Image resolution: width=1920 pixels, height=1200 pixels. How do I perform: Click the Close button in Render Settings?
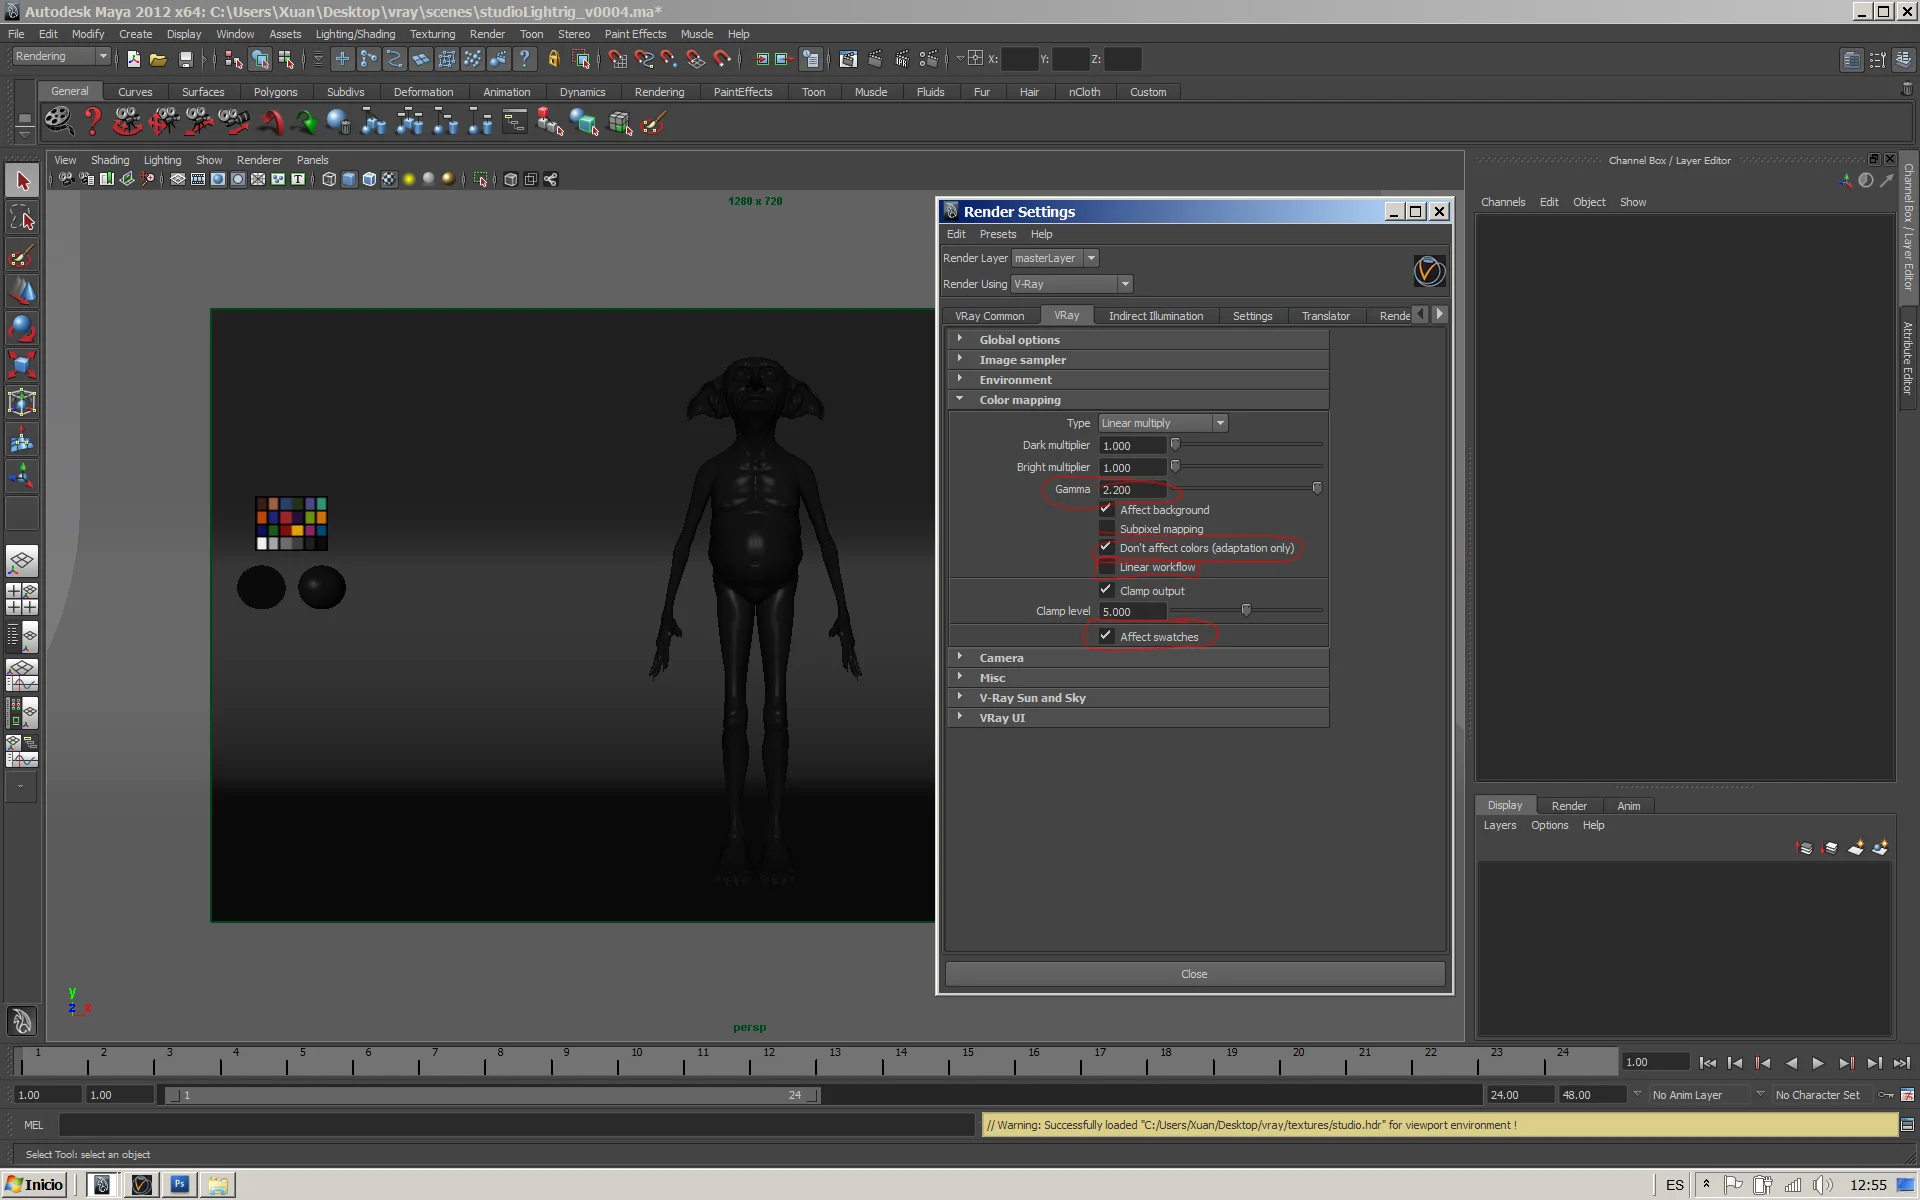coord(1194,974)
